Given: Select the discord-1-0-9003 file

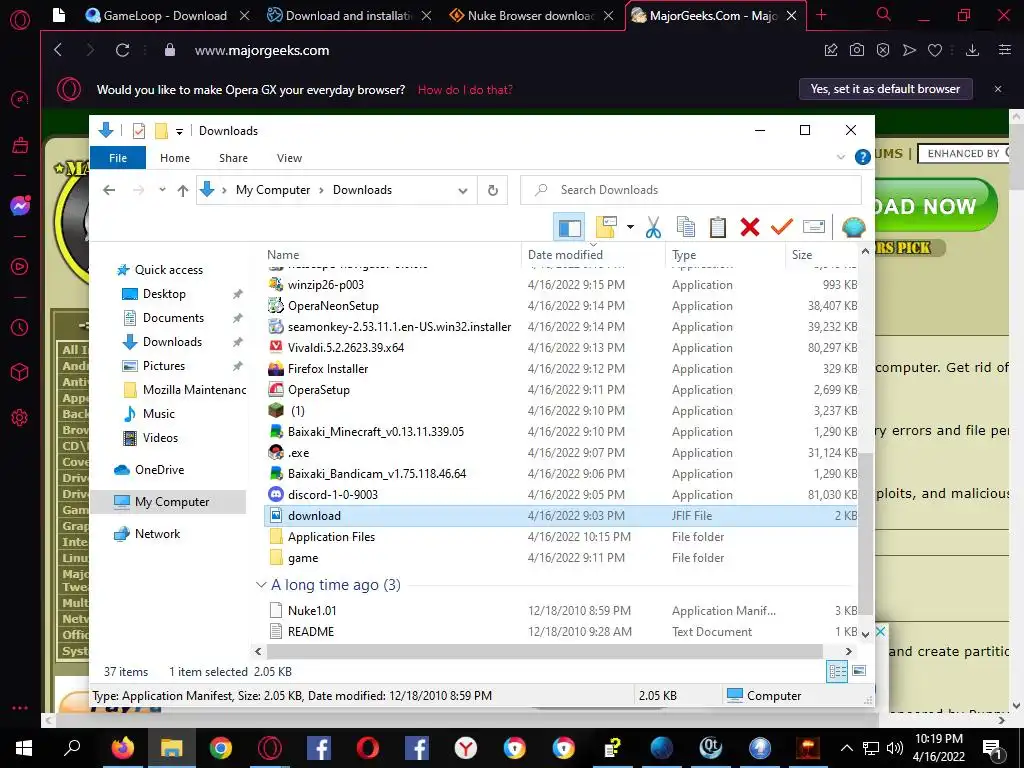Looking at the screenshot, I should 333,494.
